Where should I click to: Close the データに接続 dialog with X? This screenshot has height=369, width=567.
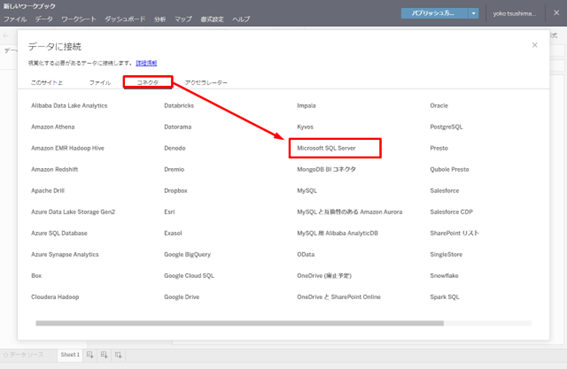tap(534, 45)
